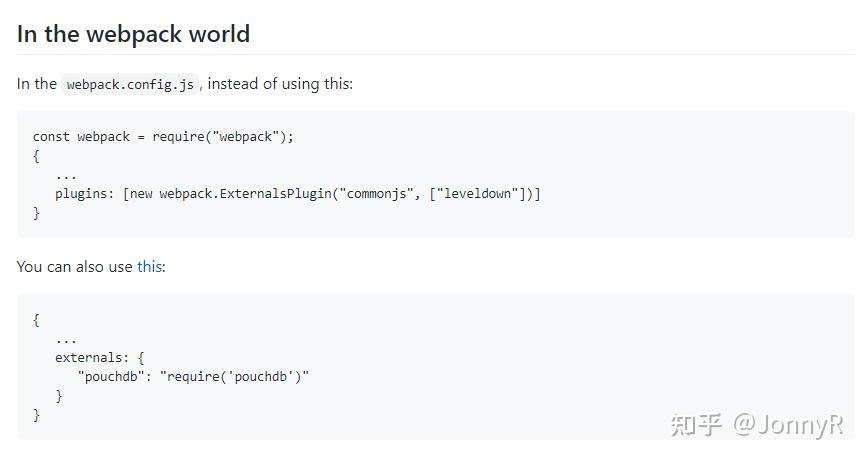The height and width of the screenshot is (463, 865).
Task: Click the "require('pouchdb')" value string
Action: [x=234, y=377]
